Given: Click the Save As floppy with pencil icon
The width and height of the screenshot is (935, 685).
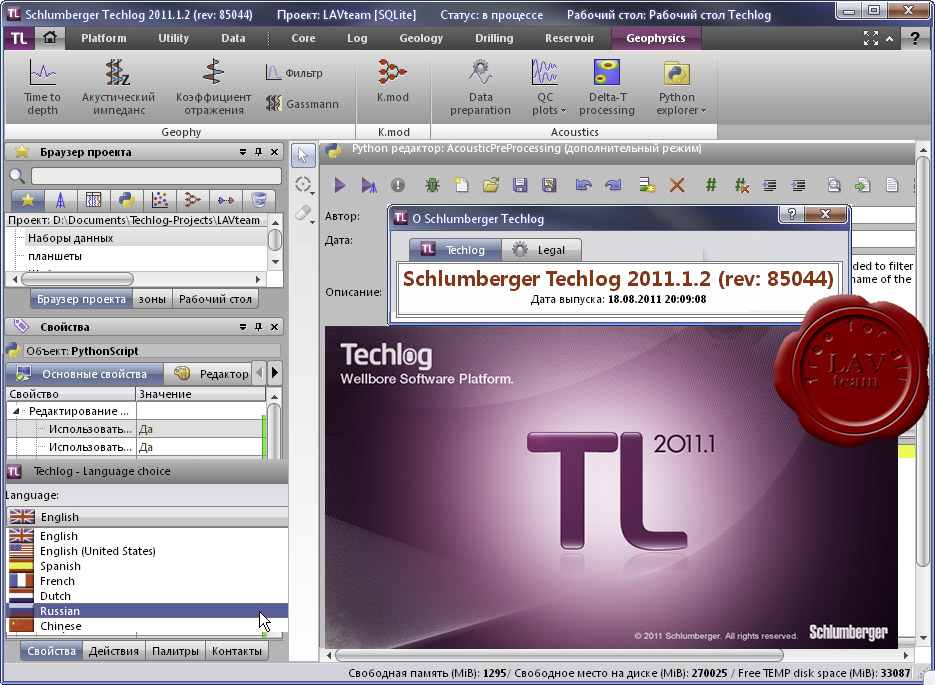Looking at the screenshot, I should tap(549, 185).
